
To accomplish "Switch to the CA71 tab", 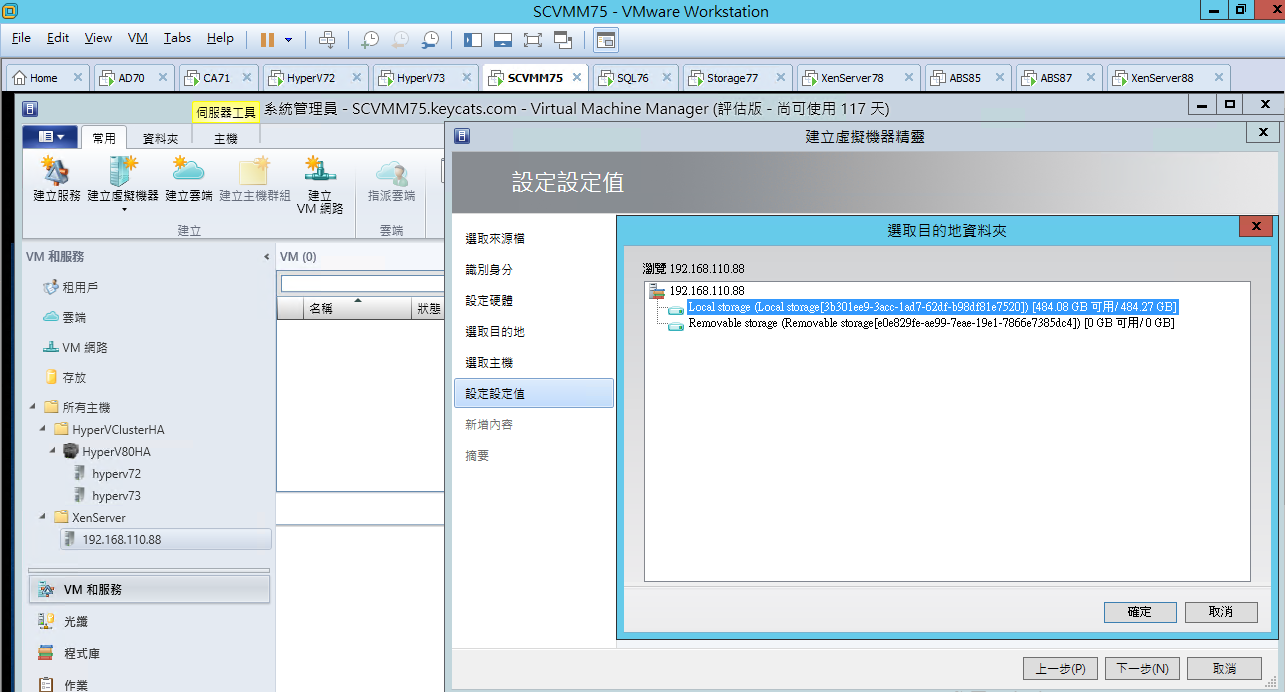I will pos(216,77).
